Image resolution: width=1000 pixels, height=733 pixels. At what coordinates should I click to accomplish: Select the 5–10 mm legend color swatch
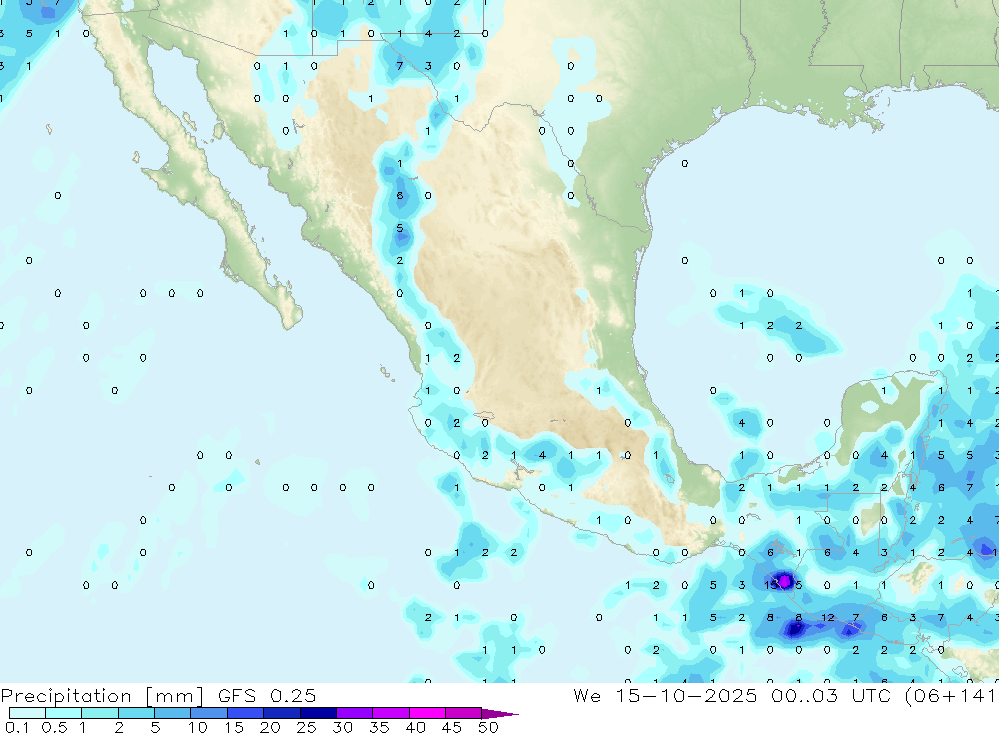point(173,713)
